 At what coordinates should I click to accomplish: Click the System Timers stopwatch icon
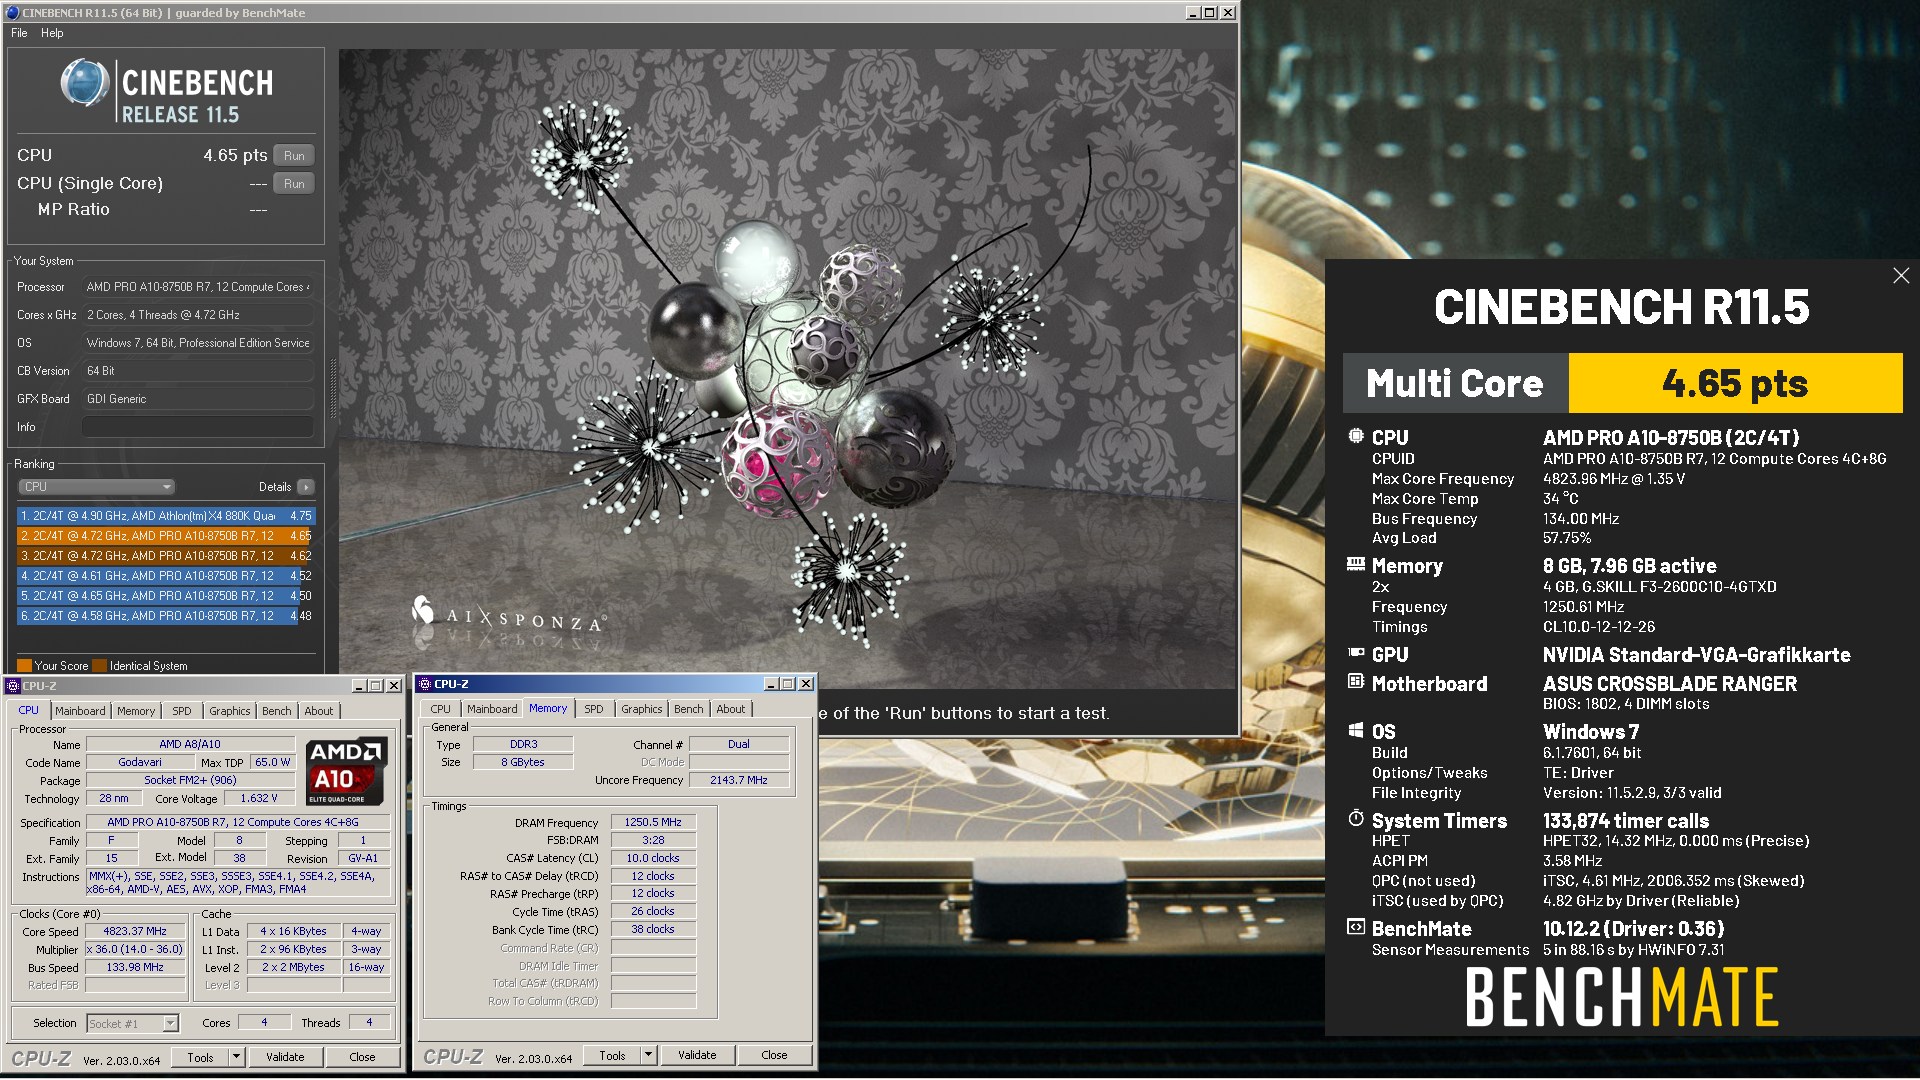pyautogui.click(x=1356, y=819)
